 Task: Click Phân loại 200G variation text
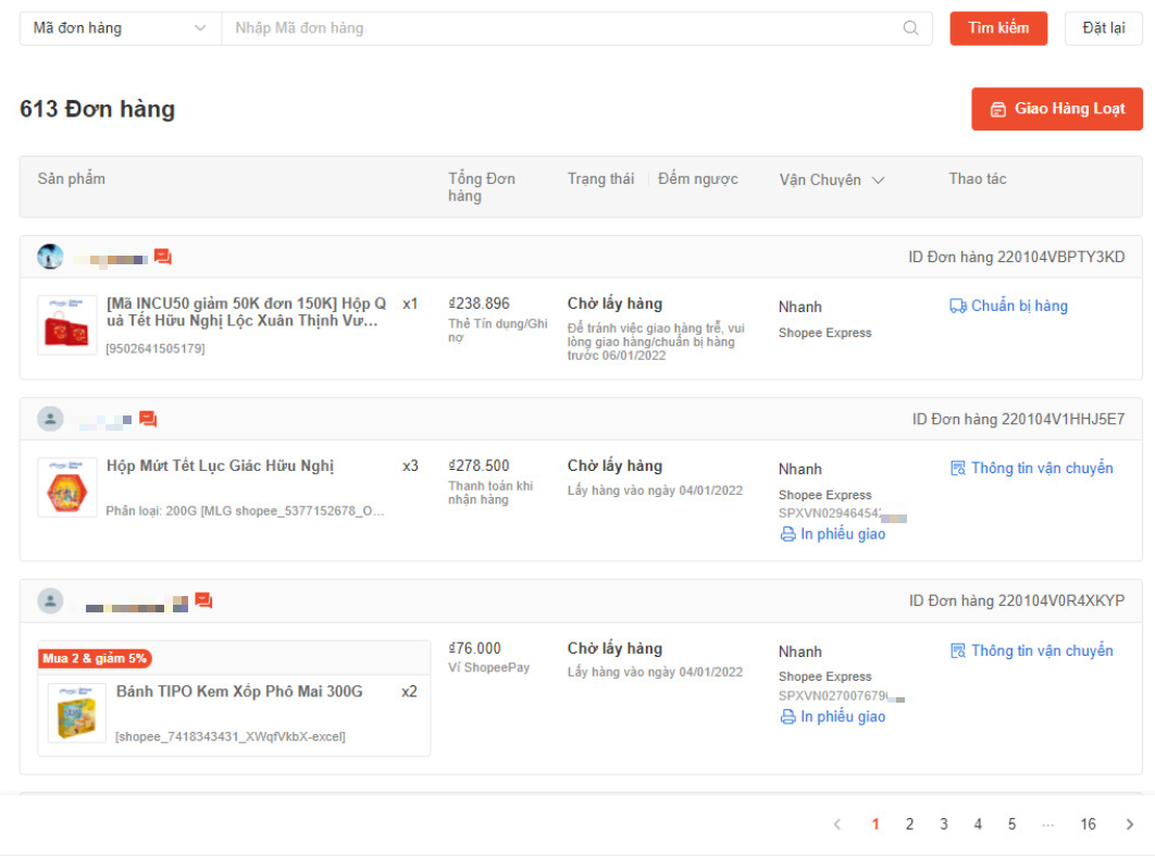click(245, 511)
